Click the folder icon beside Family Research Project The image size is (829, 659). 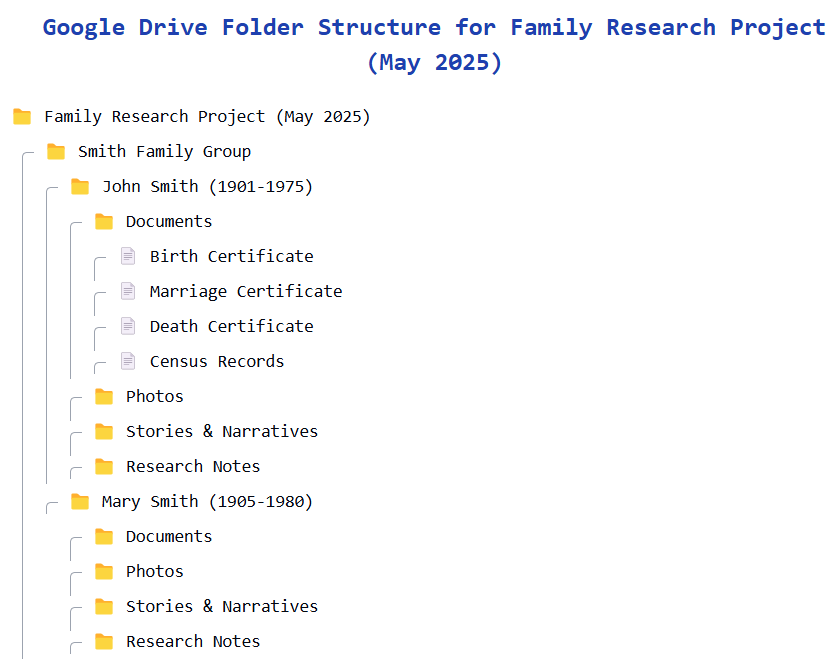[22, 116]
